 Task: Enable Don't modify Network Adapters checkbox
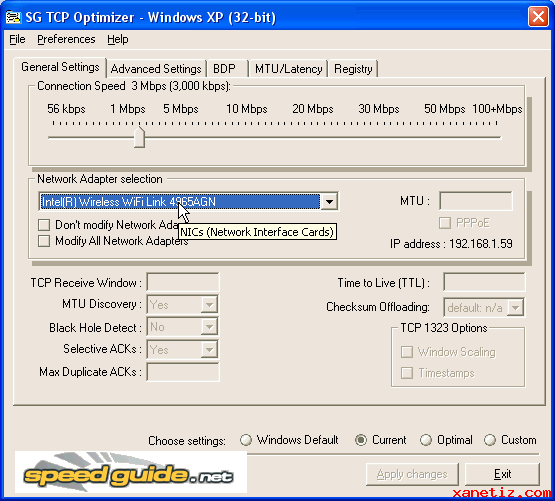[x=44, y=225]
